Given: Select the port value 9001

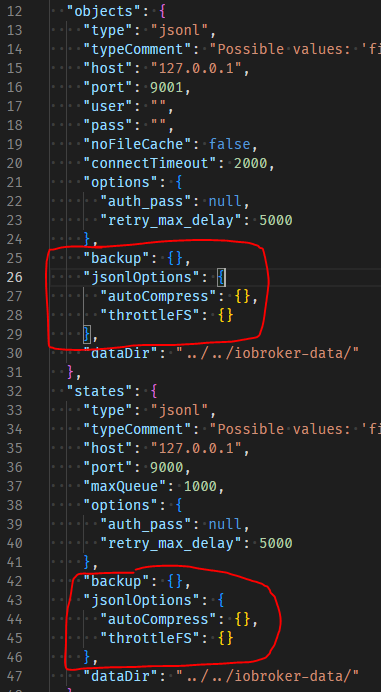Looking at the screenshot, I should click(166, 87).
